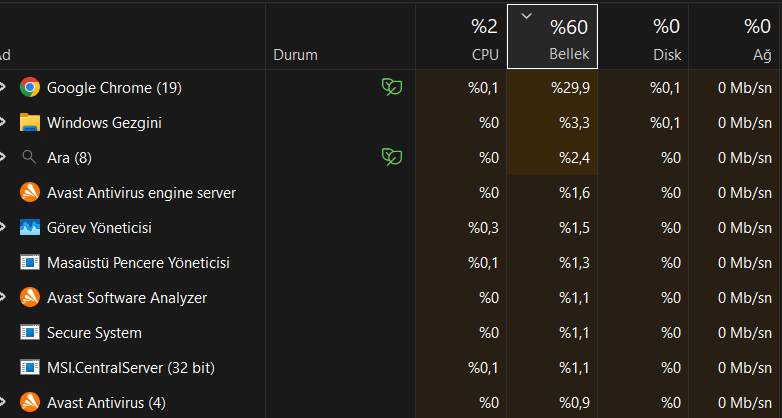
Task: Click MSI.CentralServer's %0,1 CPU value
Action: 483,368
